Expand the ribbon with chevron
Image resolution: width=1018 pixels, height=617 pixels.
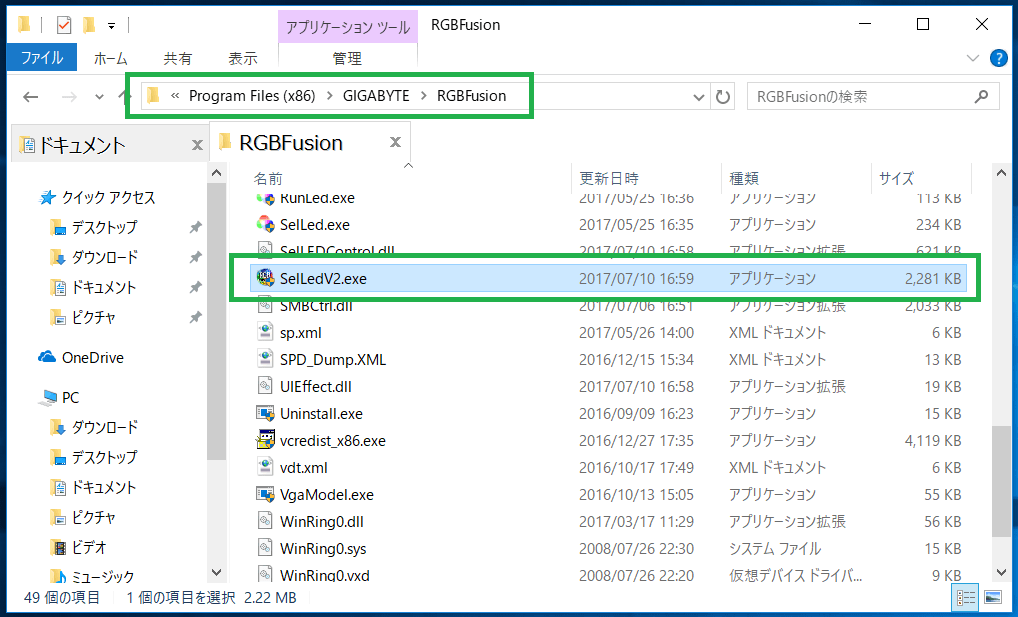(973, 58)
